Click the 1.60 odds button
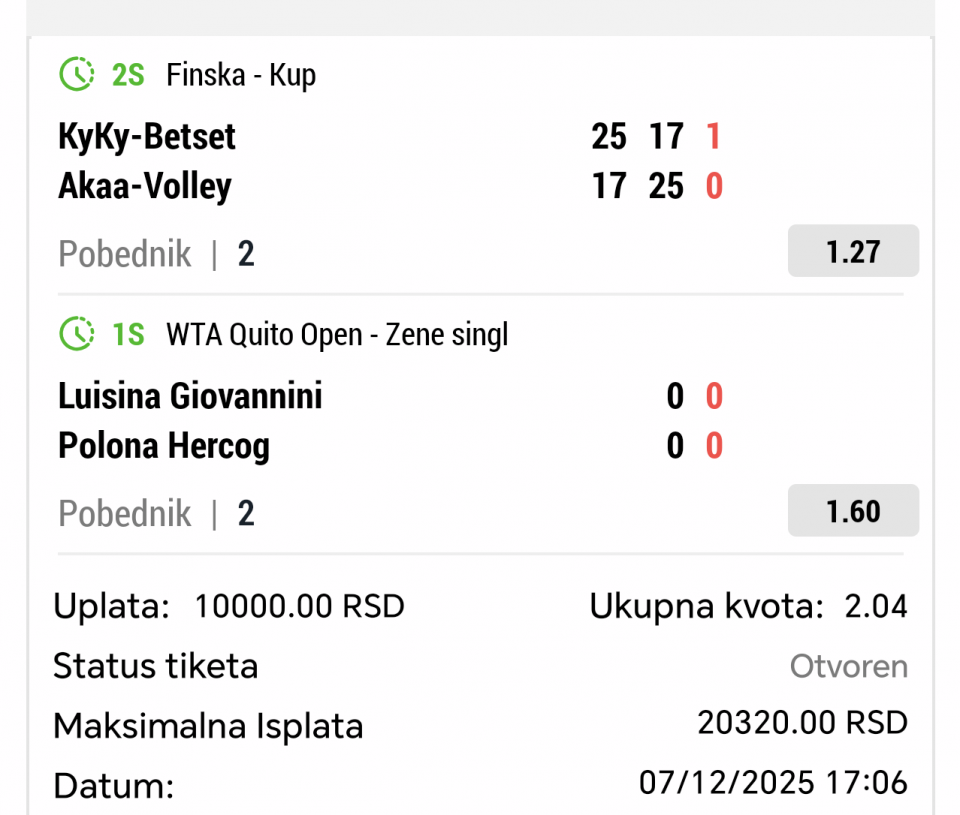 pos(853,511)
